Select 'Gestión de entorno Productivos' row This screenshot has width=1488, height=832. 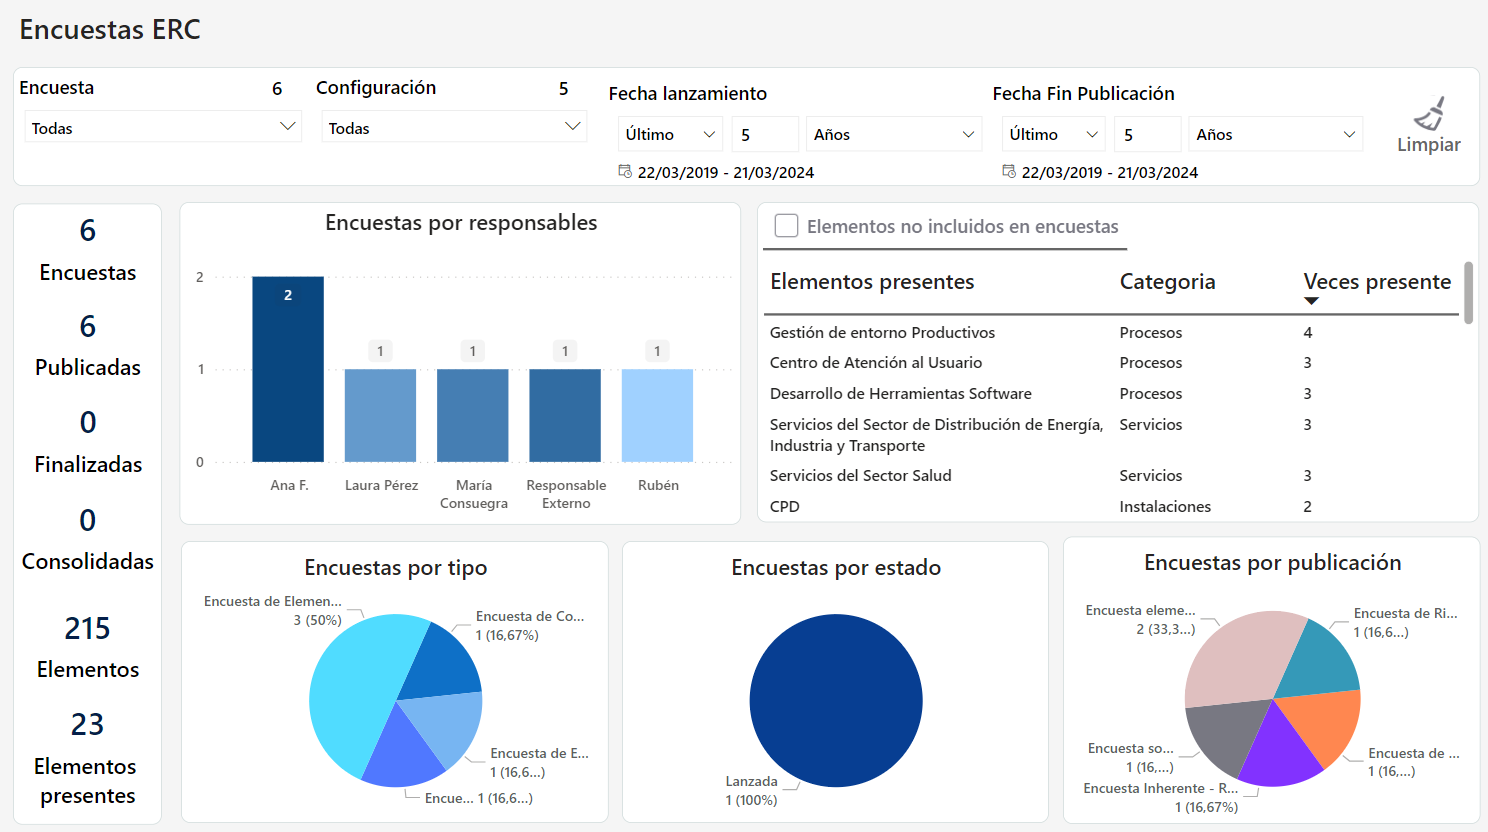[882, 332]
